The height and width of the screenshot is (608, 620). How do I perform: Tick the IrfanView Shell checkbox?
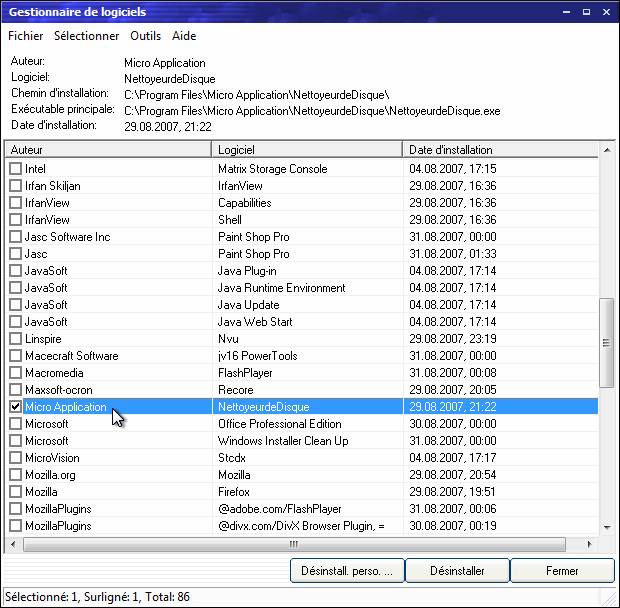[x=15, y=220]
